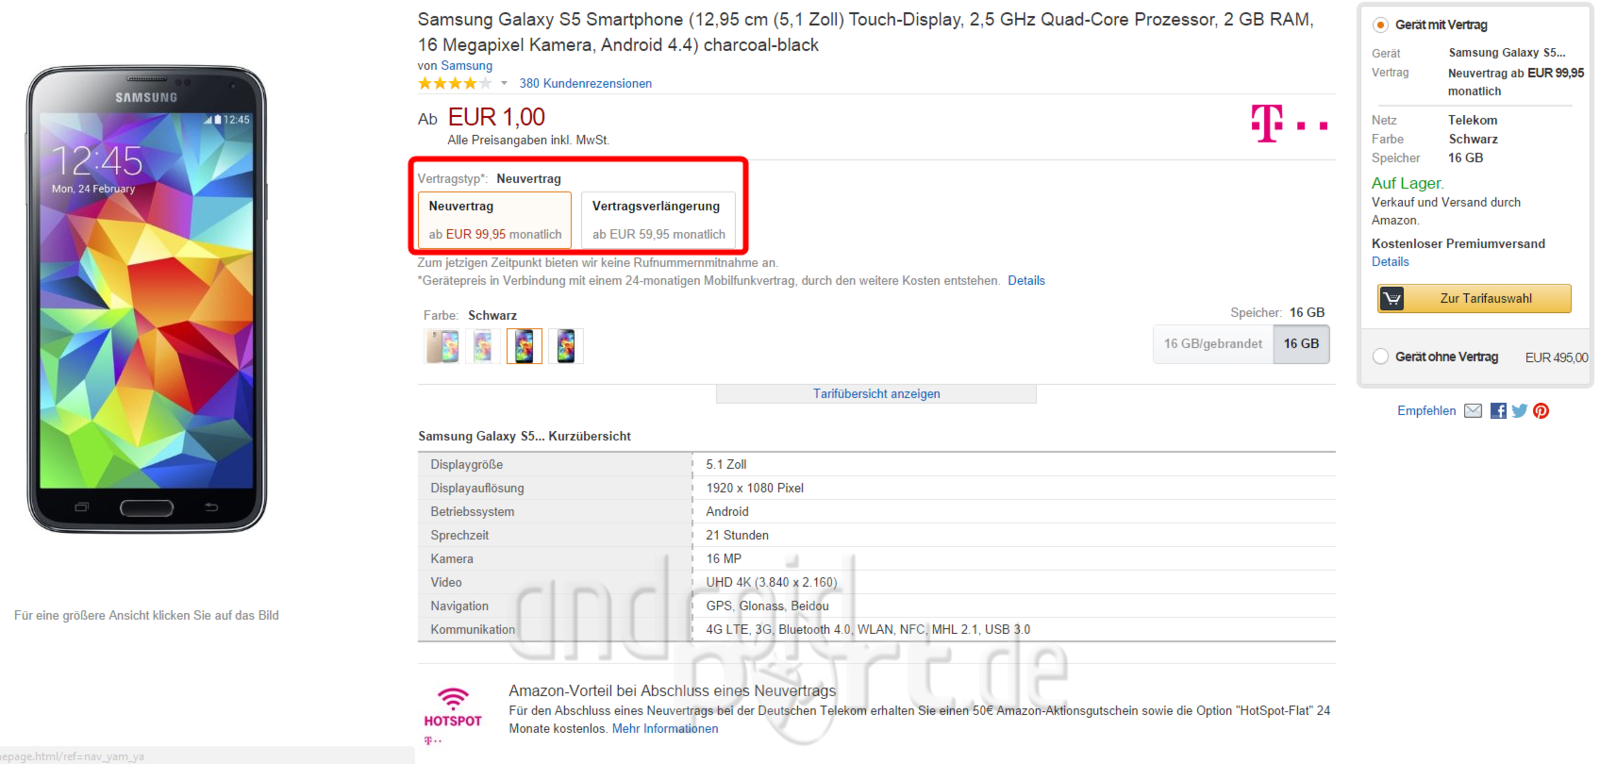Select the white color phone swatch
The width and height of the screenshot is (1600, 764).
click(x=483, y=346)
